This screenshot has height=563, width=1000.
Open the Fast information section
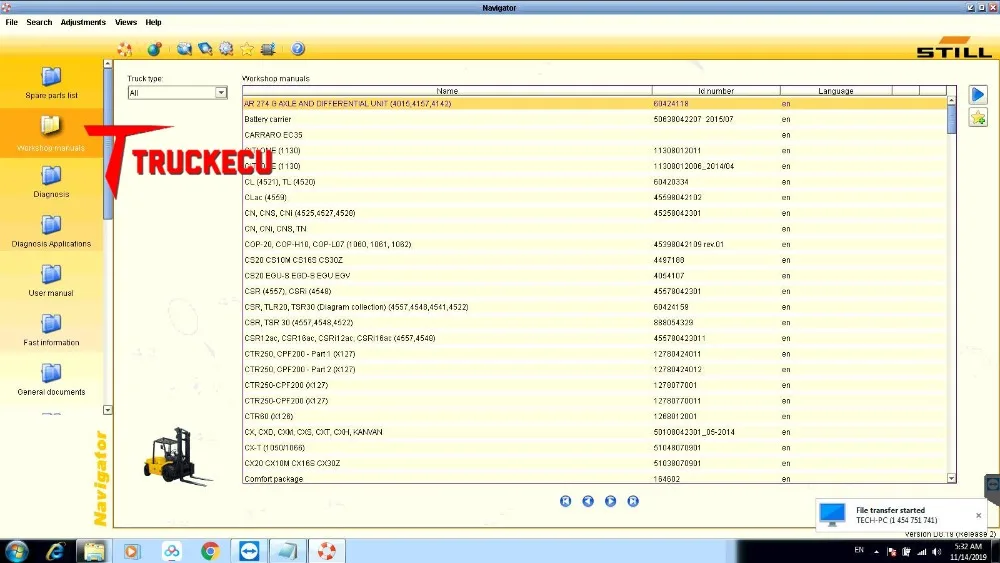point(51,330)
